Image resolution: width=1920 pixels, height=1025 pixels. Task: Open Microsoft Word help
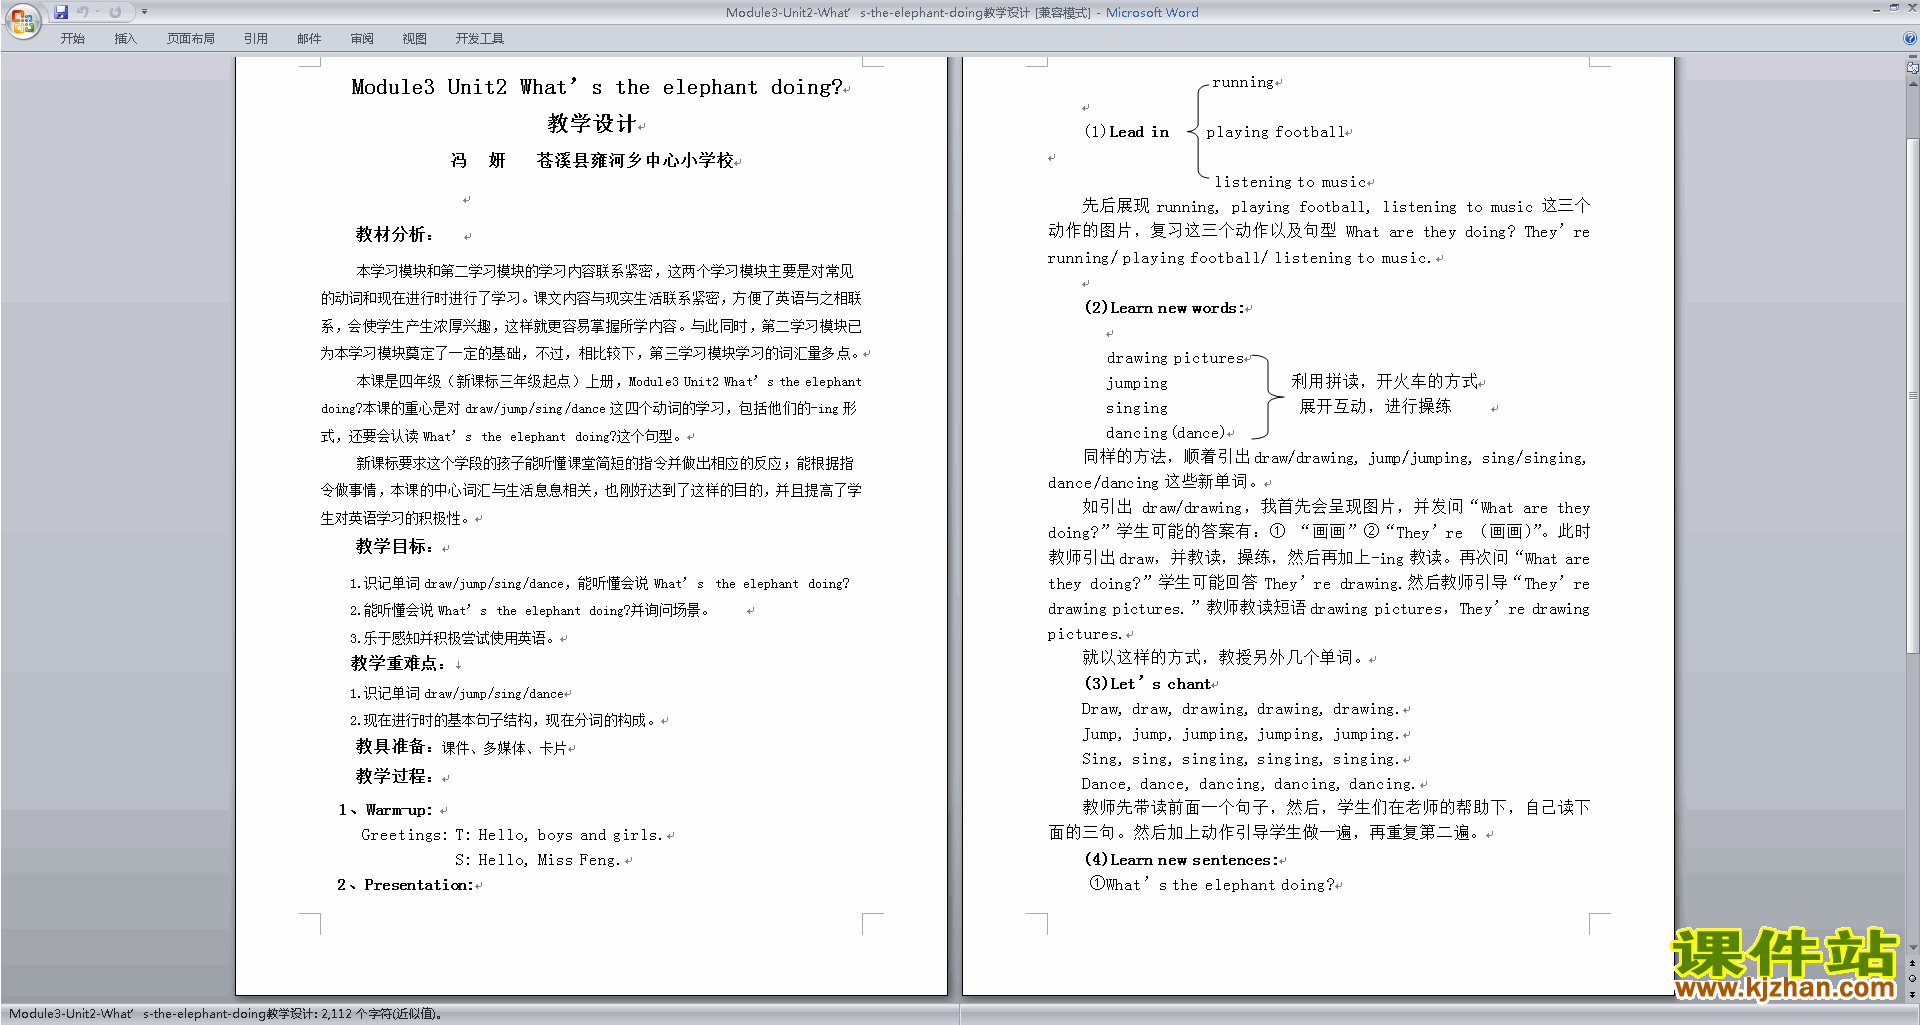click(1910, 38)
